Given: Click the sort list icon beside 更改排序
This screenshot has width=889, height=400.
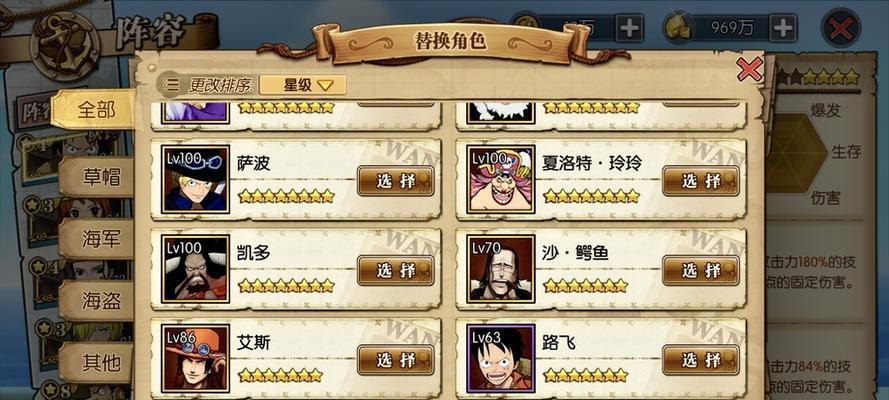Looking at the screenshot, I should coord(171,85).
